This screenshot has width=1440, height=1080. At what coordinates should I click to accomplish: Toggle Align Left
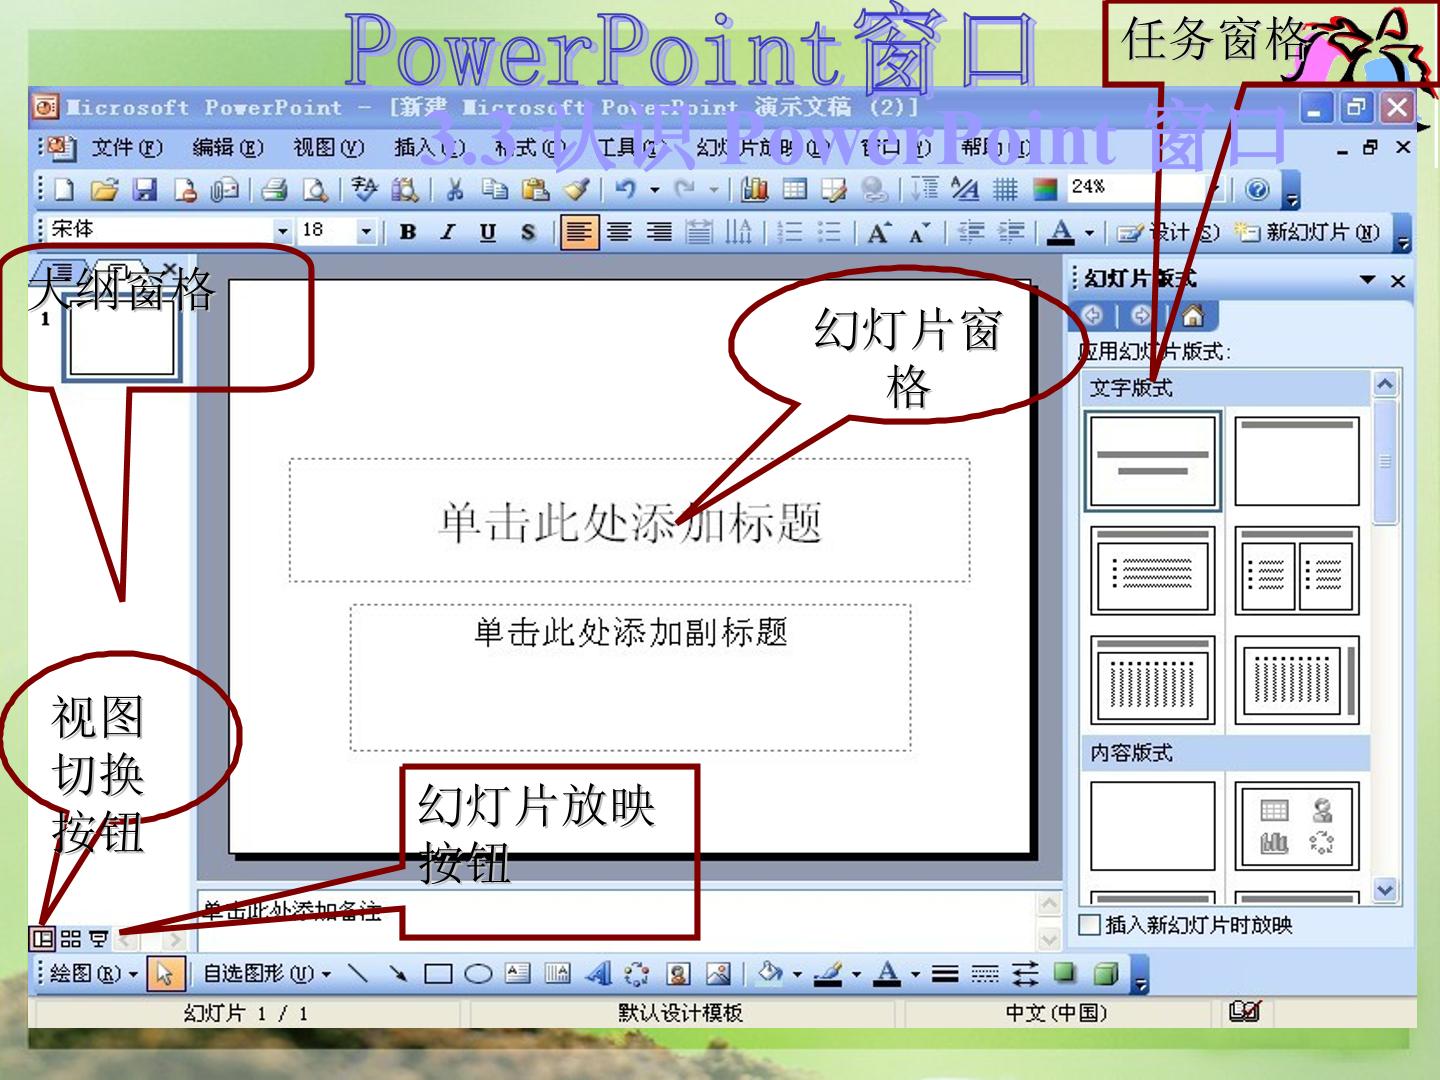point(579,233)
